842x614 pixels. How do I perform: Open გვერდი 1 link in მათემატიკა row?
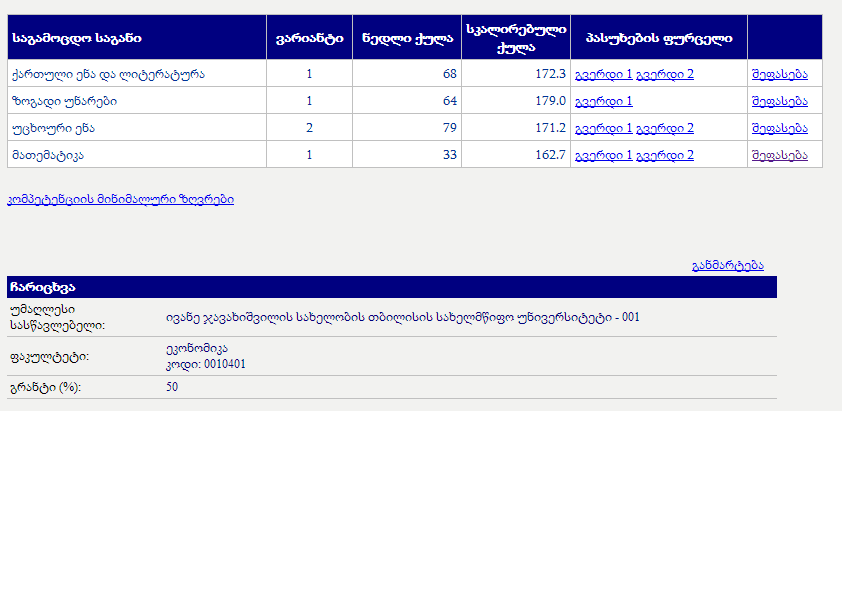pyautogui.click(x=604, y=155)
